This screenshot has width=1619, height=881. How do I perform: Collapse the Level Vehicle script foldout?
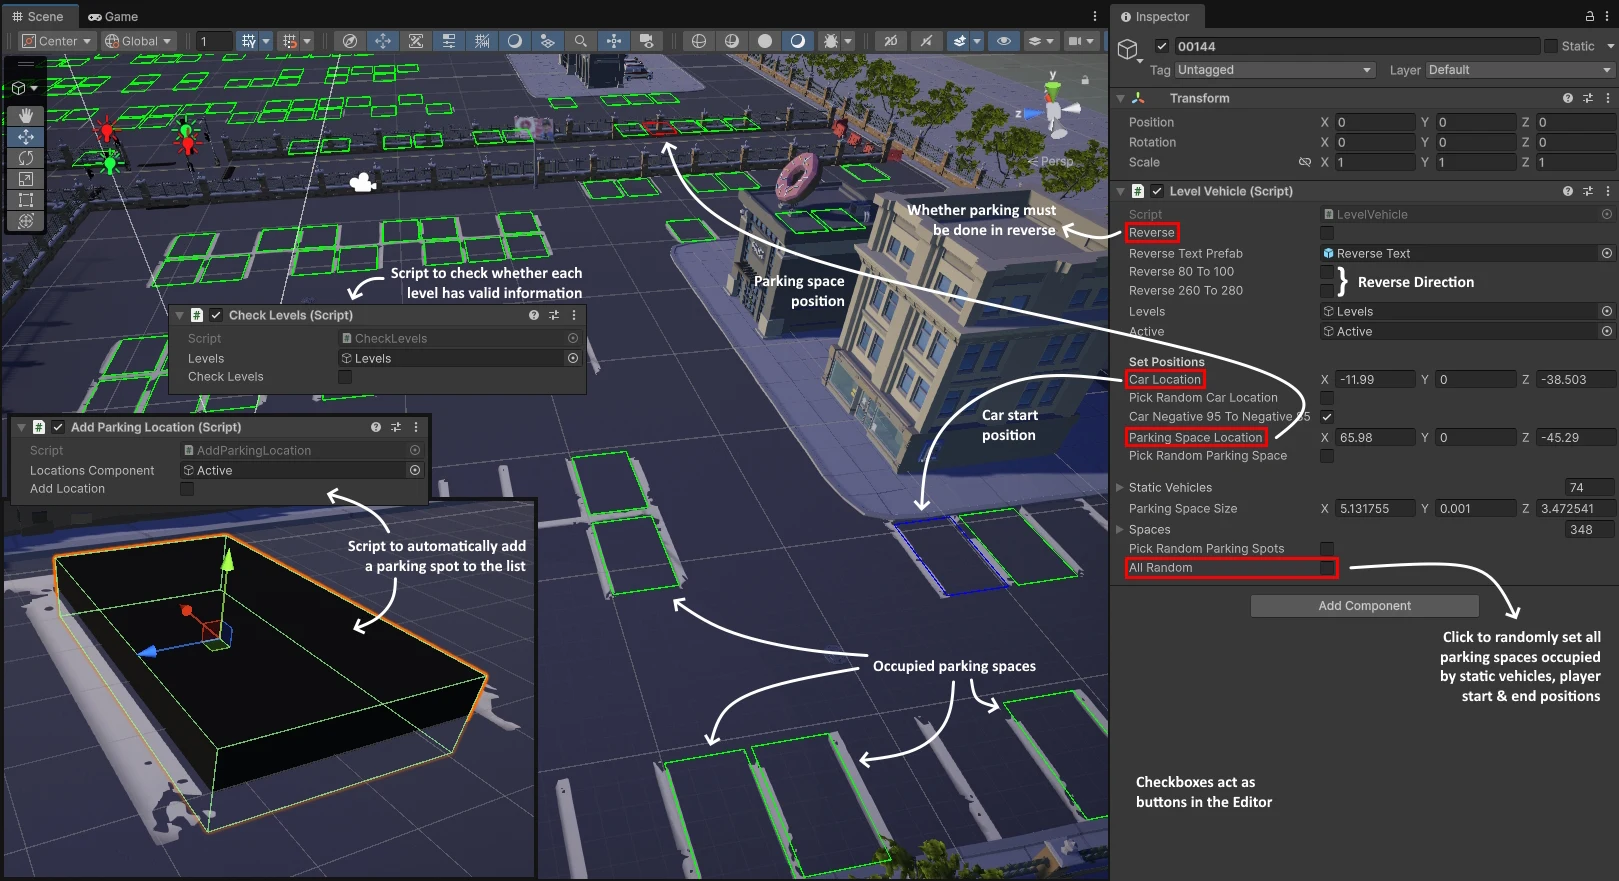pos(1121,191)
